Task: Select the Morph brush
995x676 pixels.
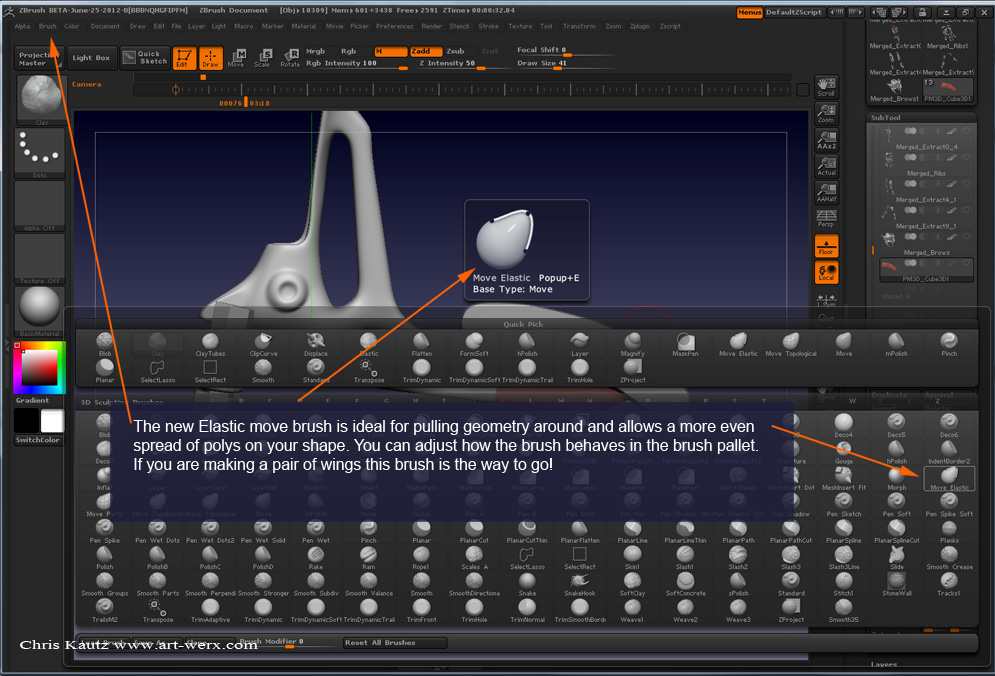Action: pyautogui.click(x=896, y=479)
